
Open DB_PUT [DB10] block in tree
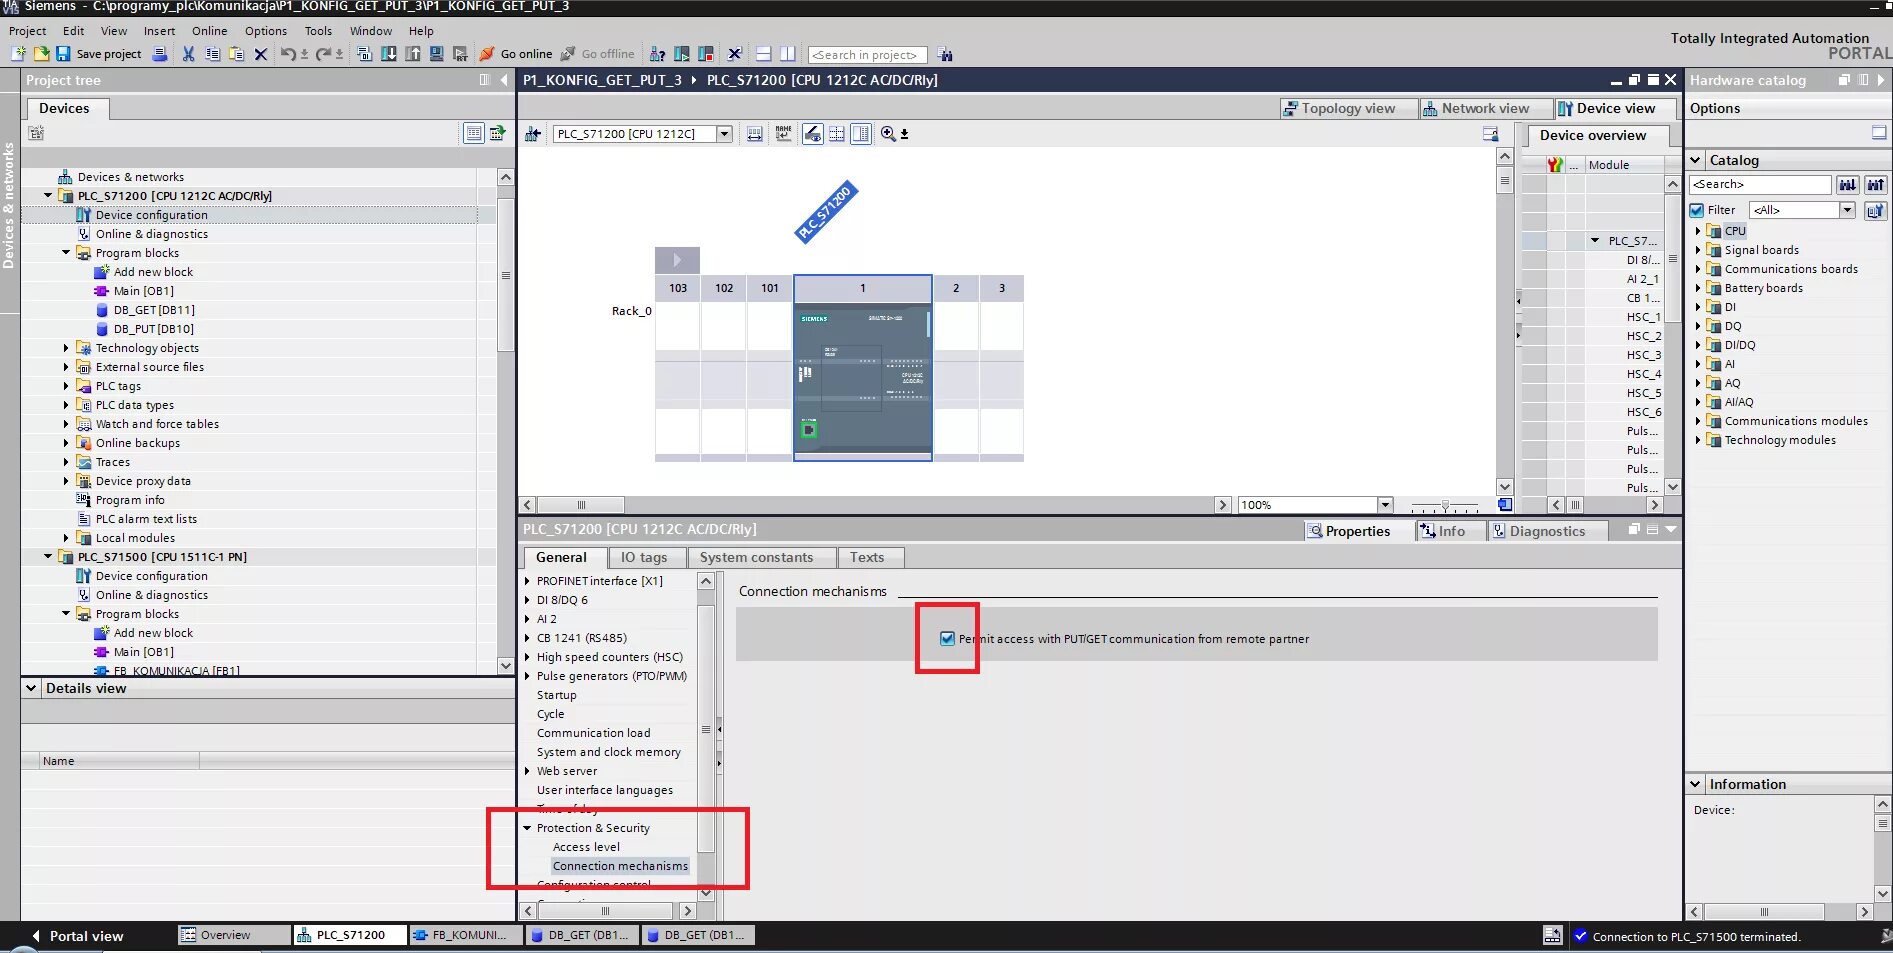pos(153,329)
